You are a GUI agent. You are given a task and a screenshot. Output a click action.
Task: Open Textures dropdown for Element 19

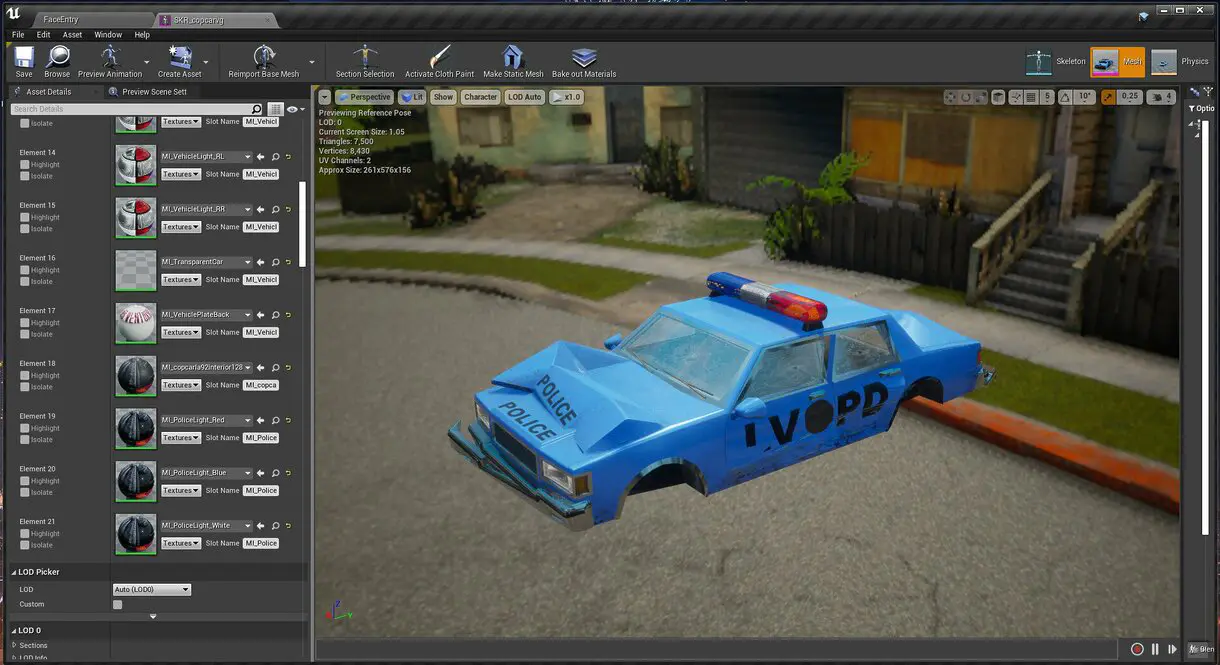(x=181, y=438)
